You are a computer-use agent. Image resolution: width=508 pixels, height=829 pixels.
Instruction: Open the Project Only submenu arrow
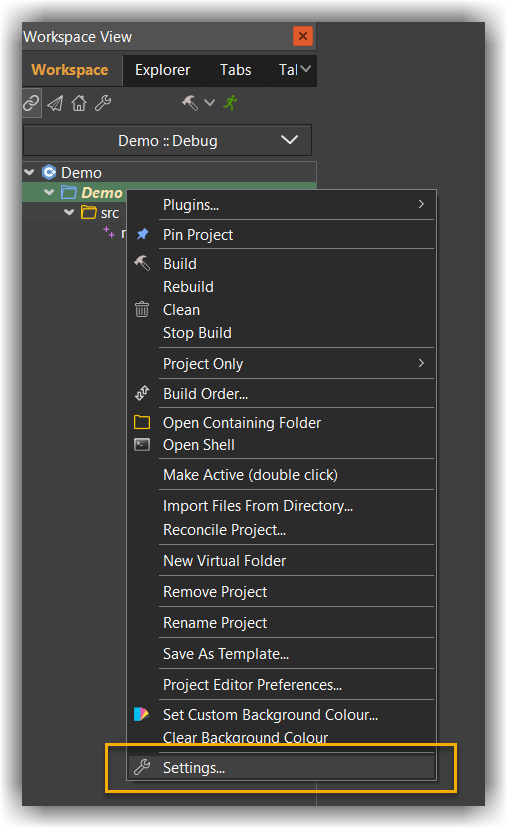pos(421,363)
